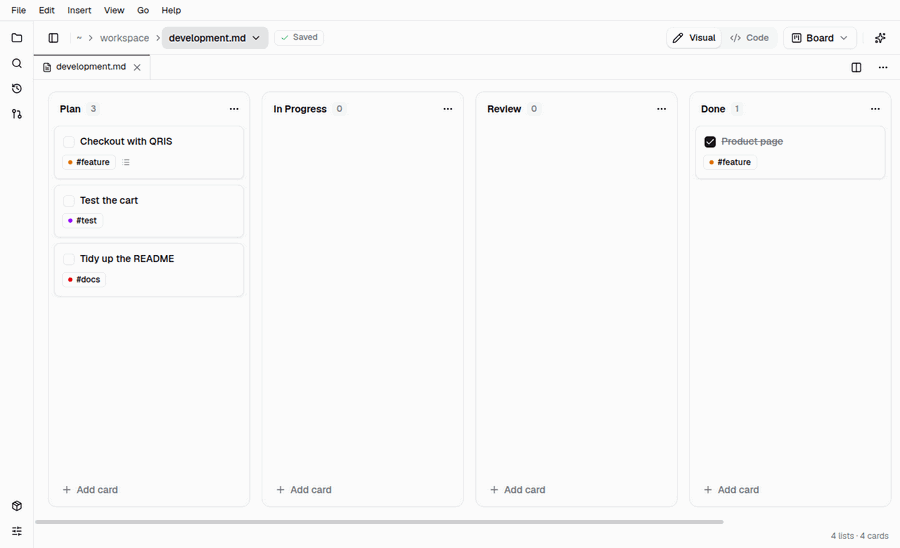Screen dimensions: 900x548
Task: Click the red #docs tag
Action: click(84, 279)
